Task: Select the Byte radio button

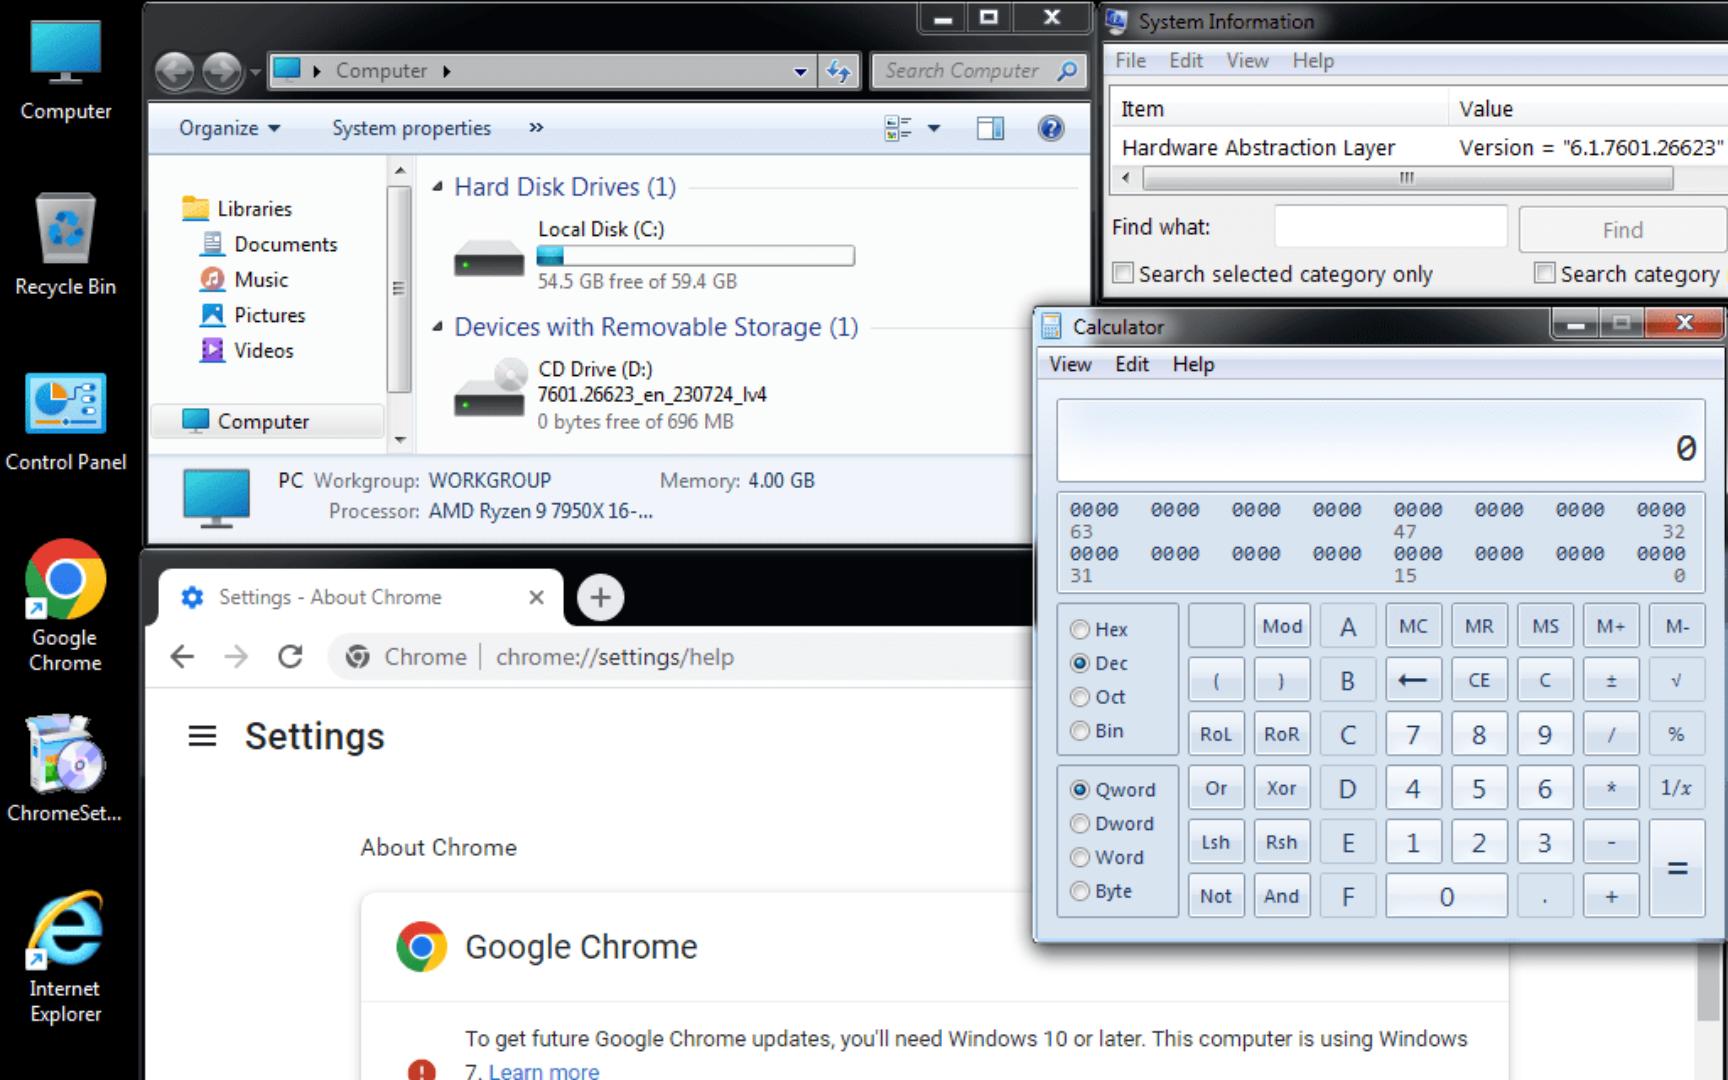Action: 1080,891
